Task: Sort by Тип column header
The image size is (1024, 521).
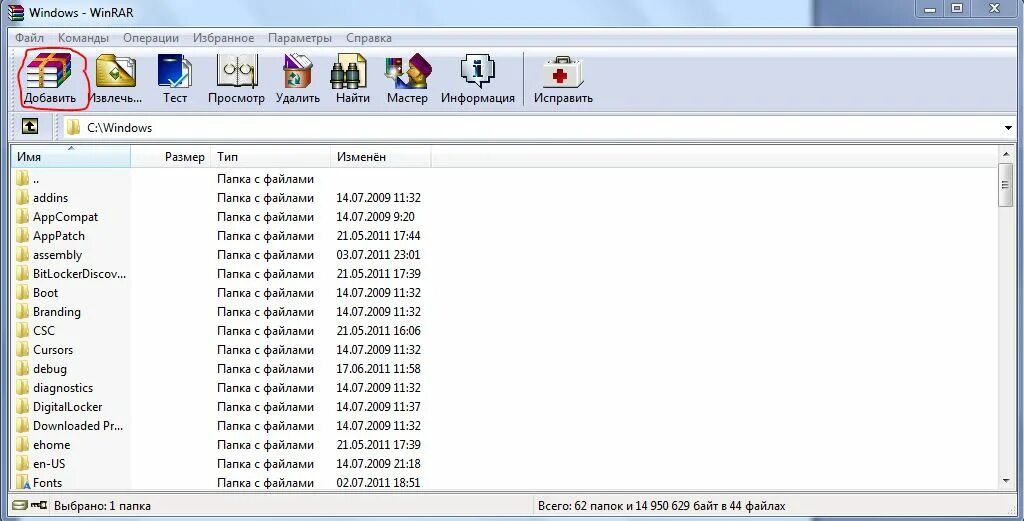Action: (271, 157)
